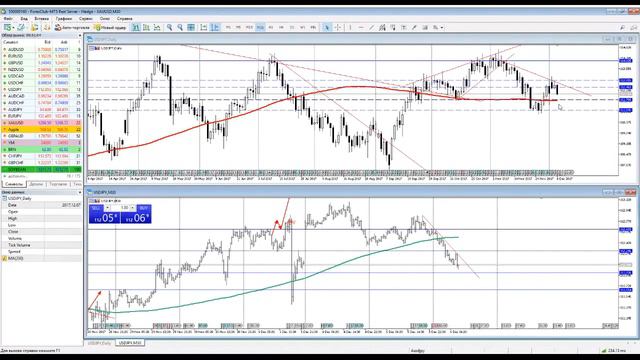Select the crosshair tool
Screen dimensions: 640x360
(338, 27)
